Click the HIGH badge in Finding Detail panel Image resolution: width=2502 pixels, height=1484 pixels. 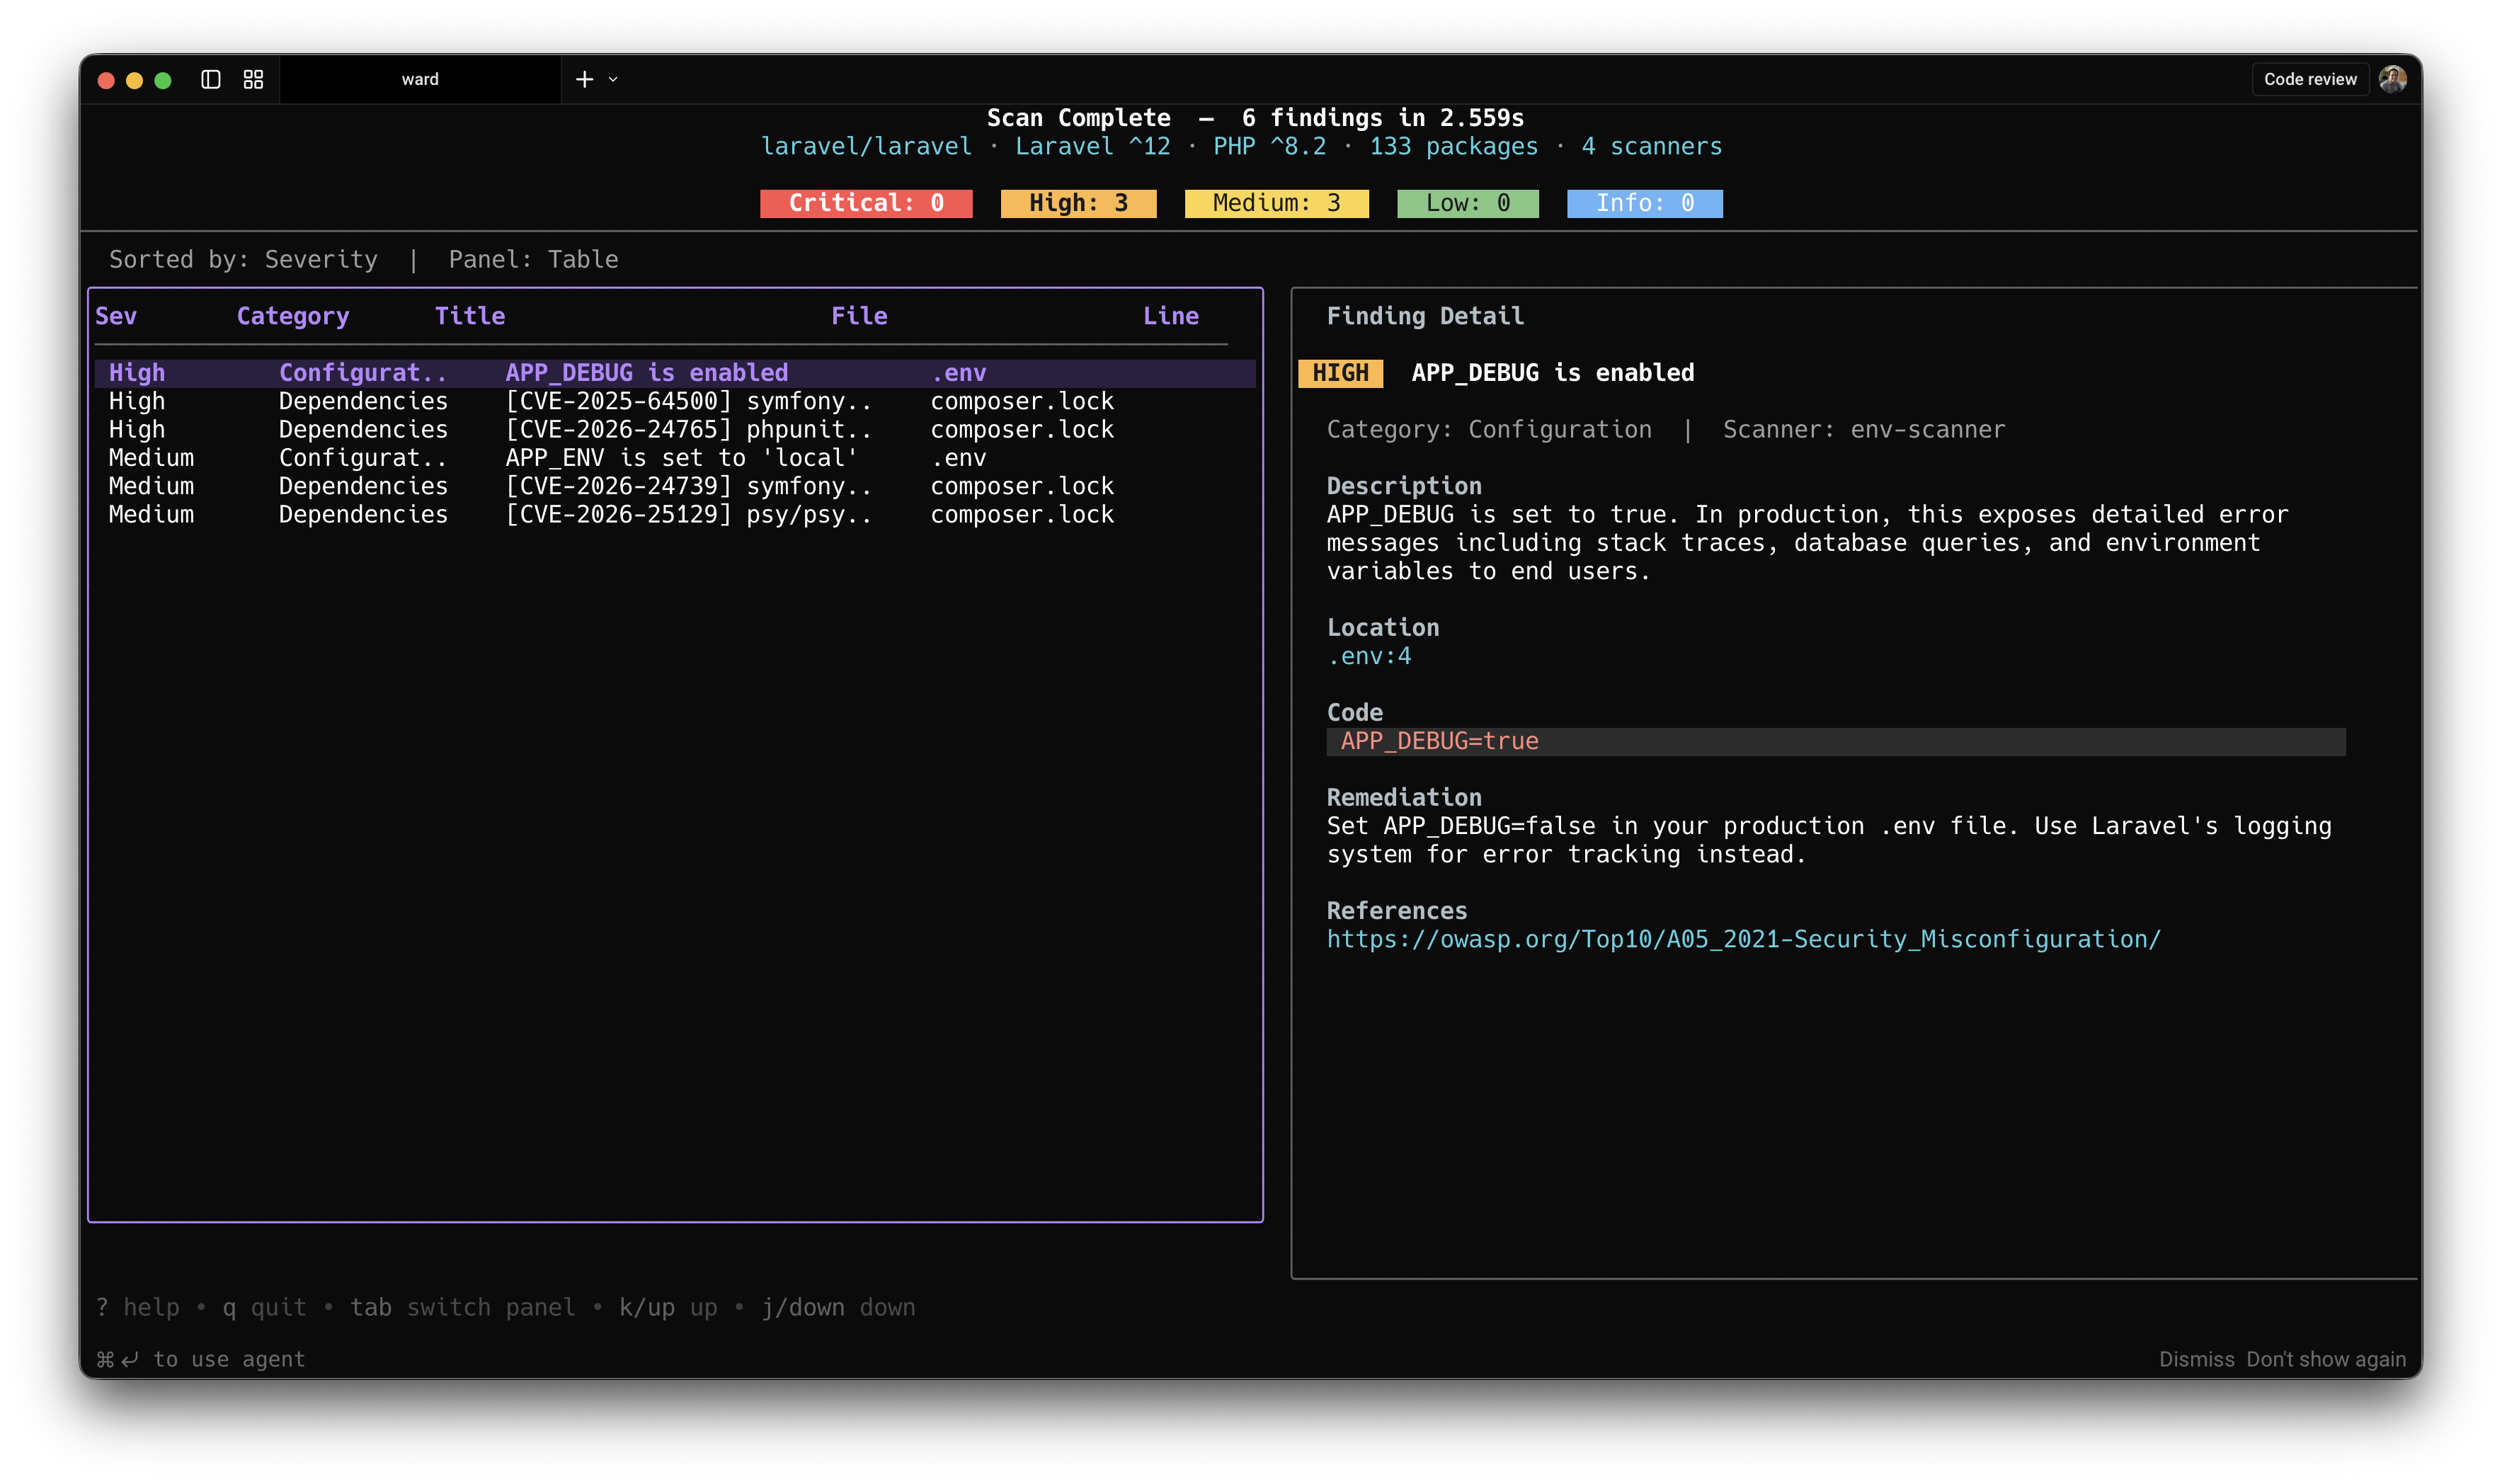[1340, 372]
